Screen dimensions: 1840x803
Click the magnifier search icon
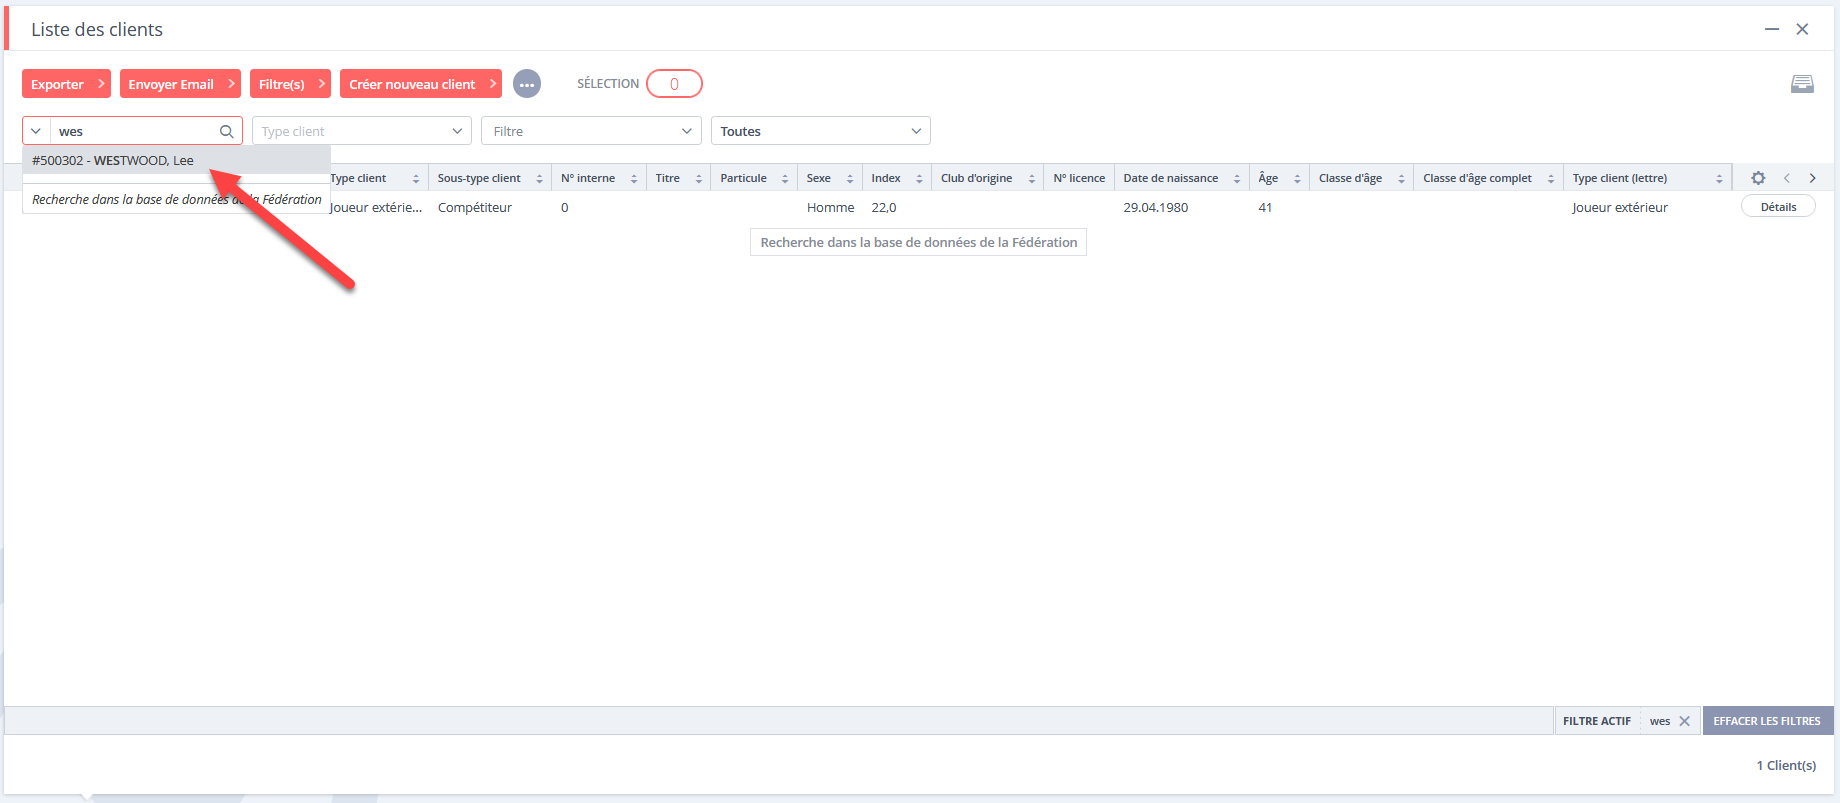pos(227,131)
